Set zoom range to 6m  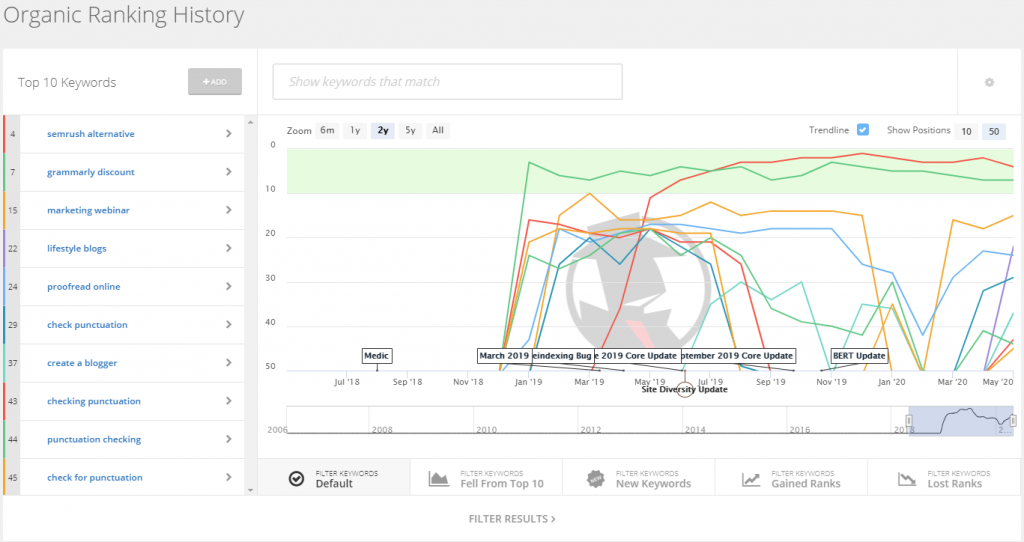pyautogui.click(x=327, y=130)
